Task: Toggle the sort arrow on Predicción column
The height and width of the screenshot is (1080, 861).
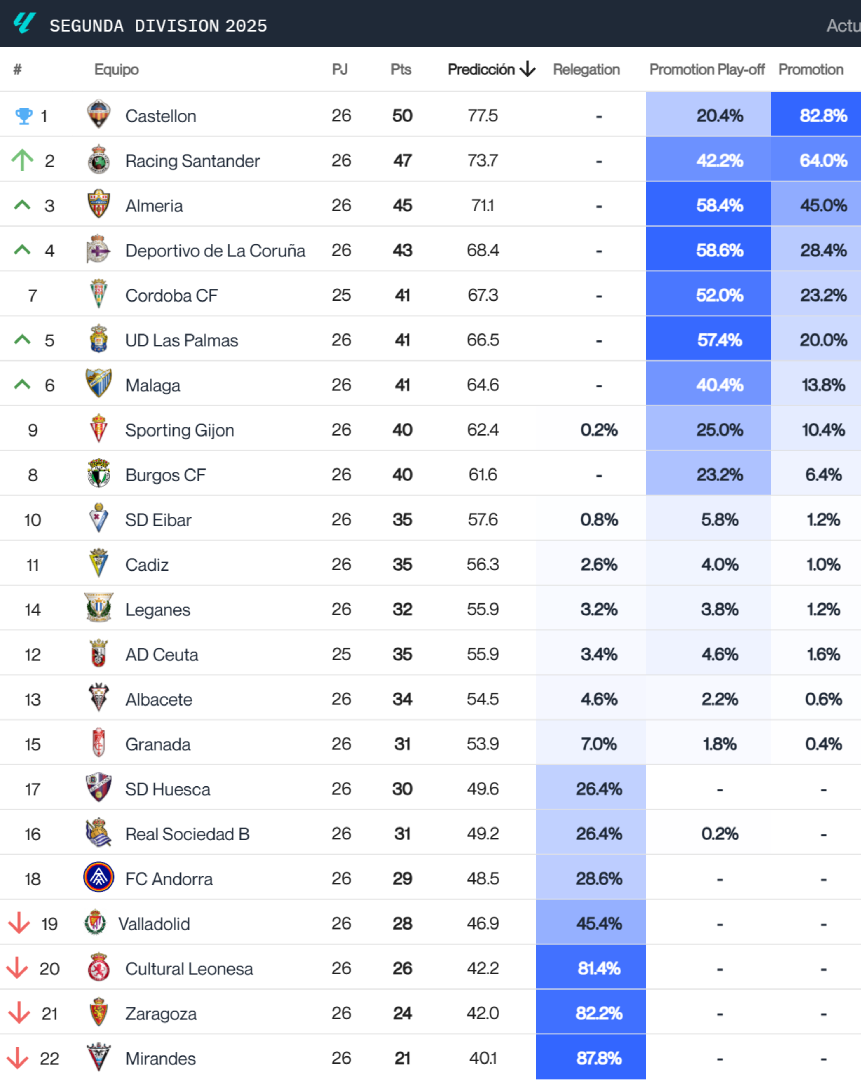Action: (x=525, y=70)
